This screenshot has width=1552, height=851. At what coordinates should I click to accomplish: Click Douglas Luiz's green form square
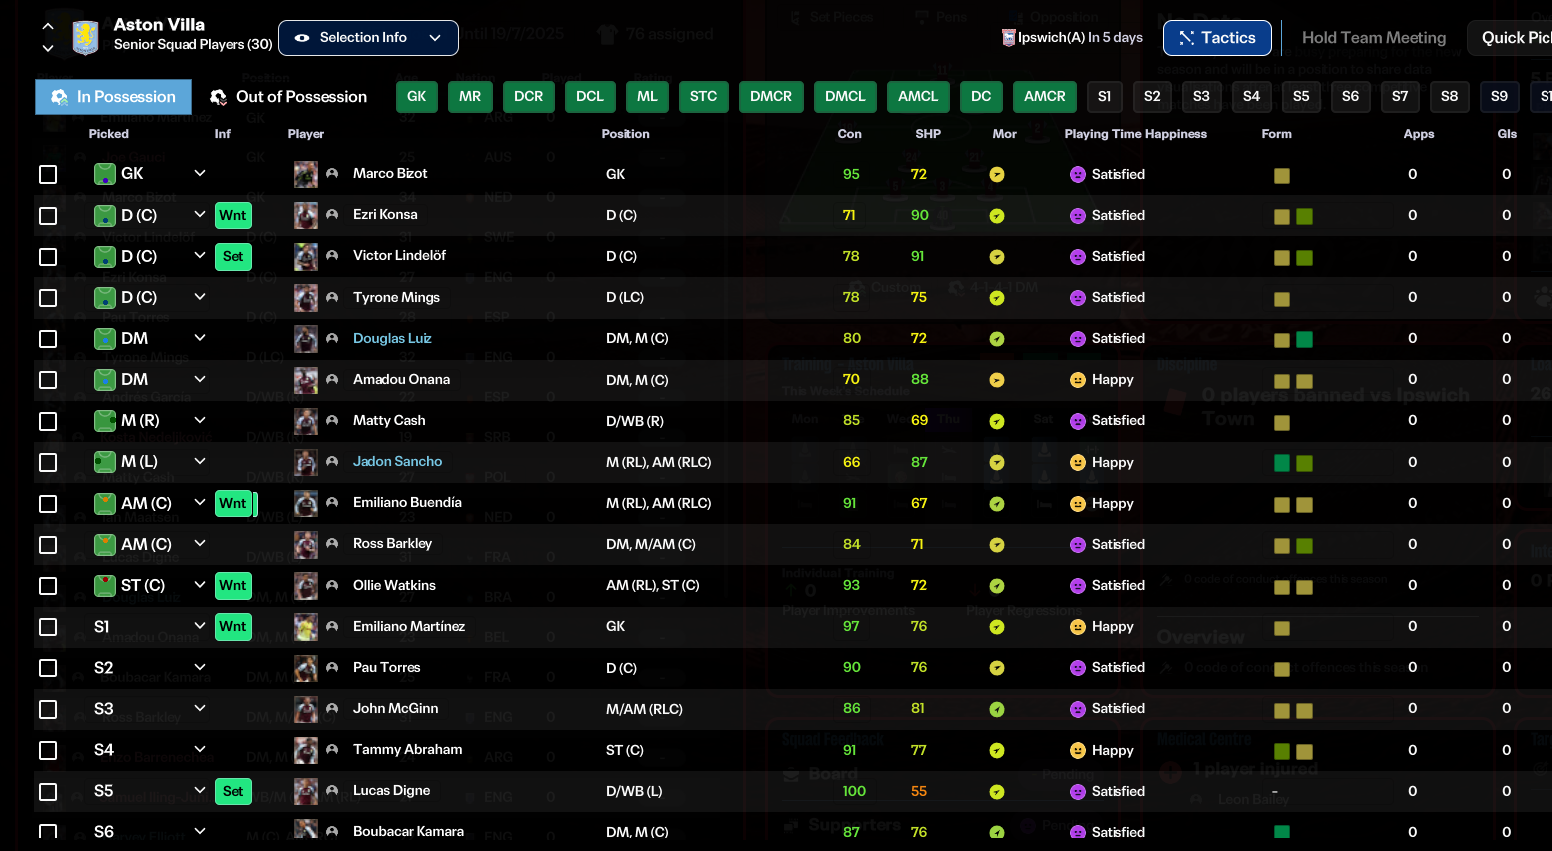coord(1304,339)
